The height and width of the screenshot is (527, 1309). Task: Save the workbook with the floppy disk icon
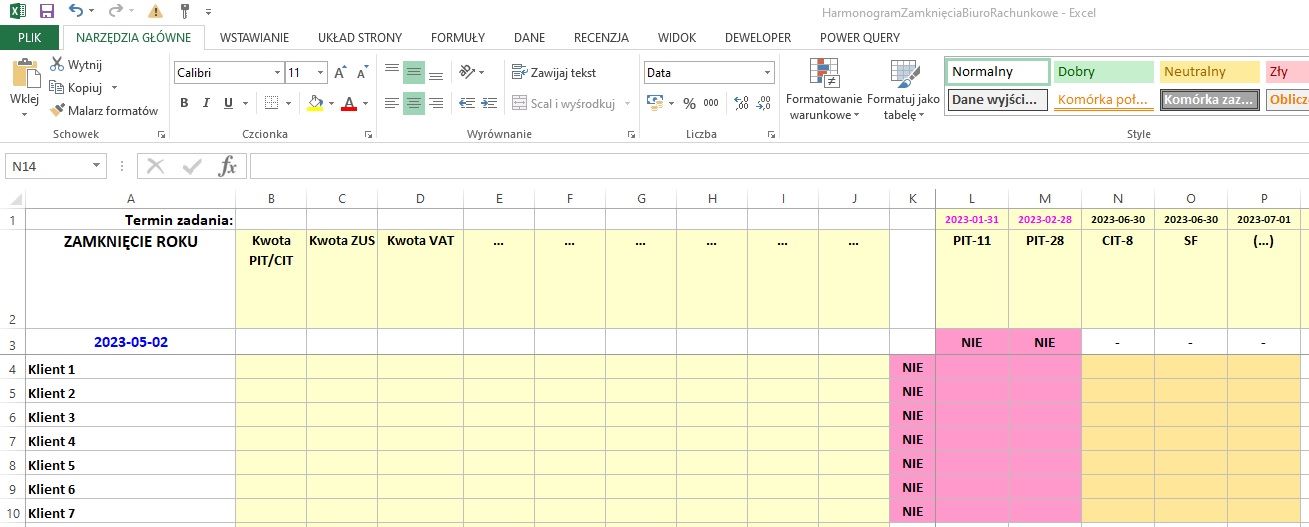46,11
